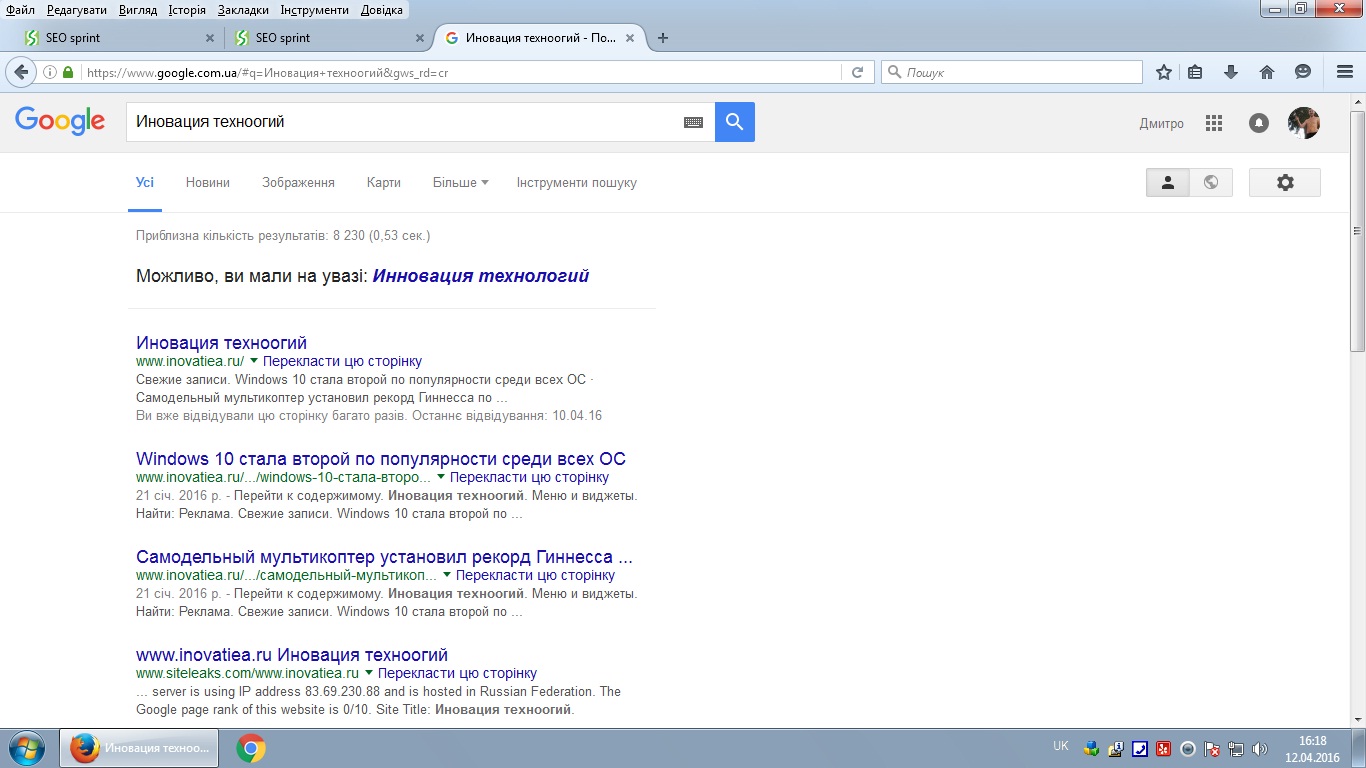The height and width of the screenshot is (768, 1366).
Task: Show private results with the person toggle
Action: [1167, 182]
